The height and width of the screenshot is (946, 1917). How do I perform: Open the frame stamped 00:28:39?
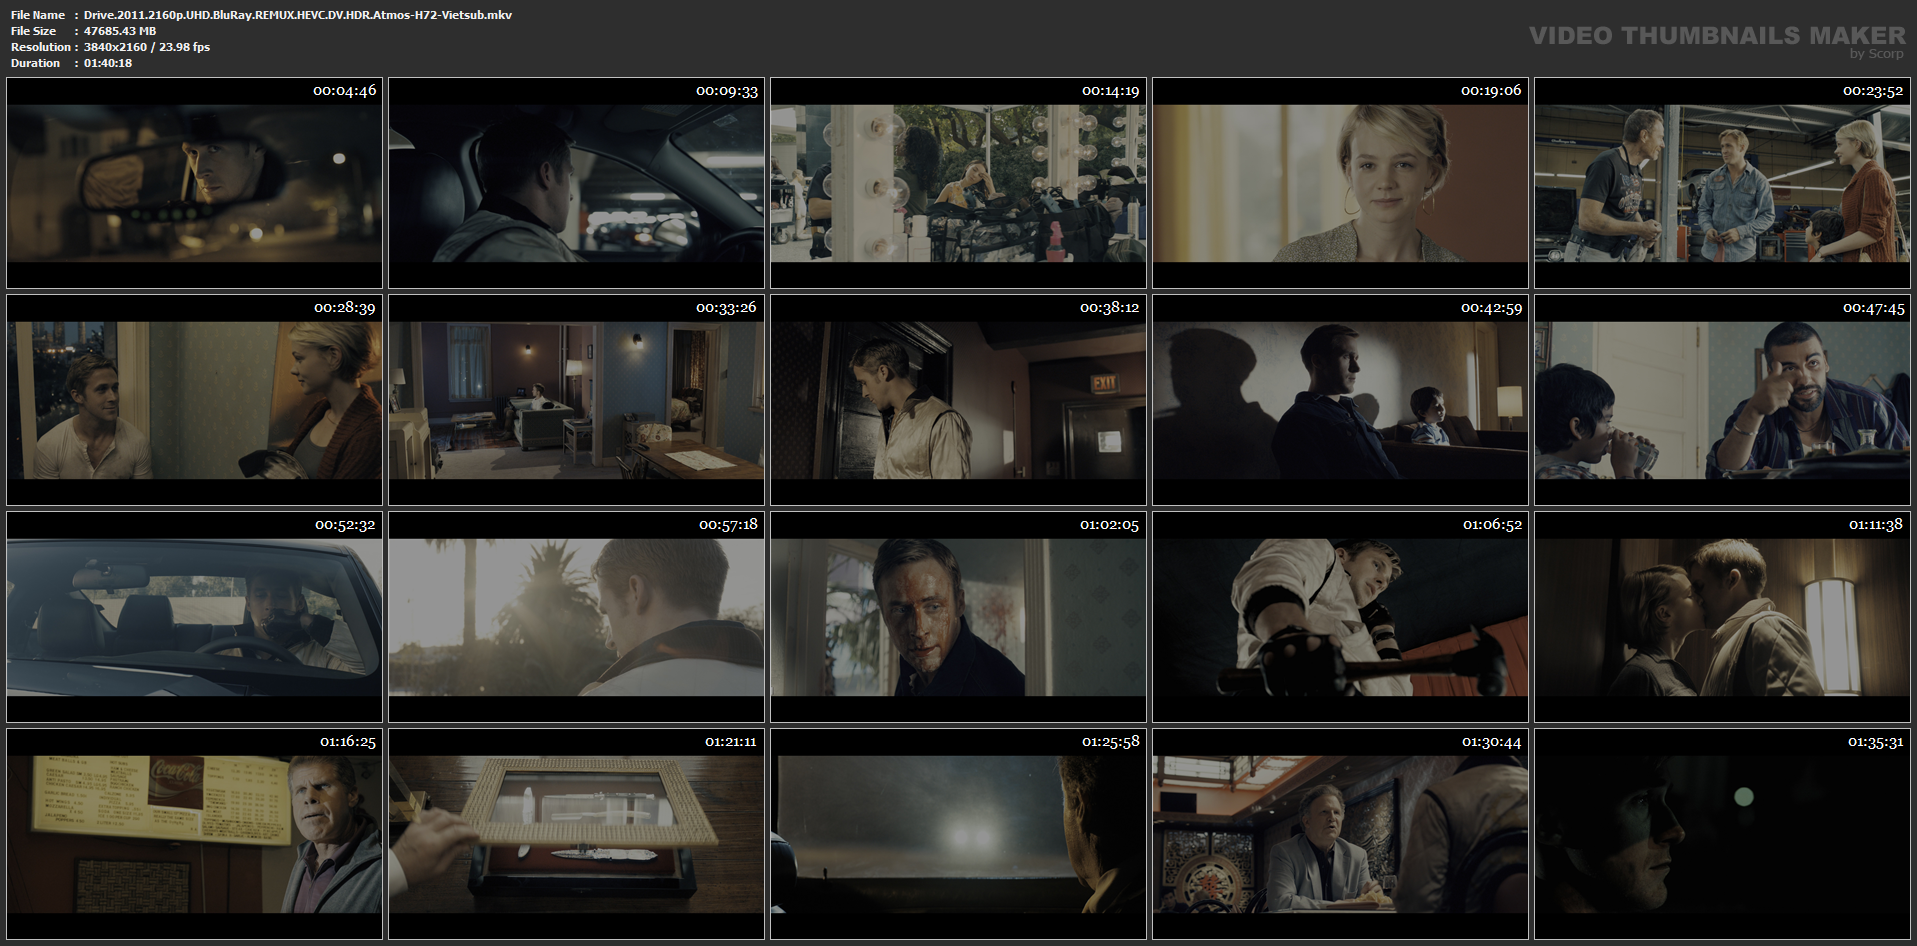pyautogui.click(x=194, y=400)
